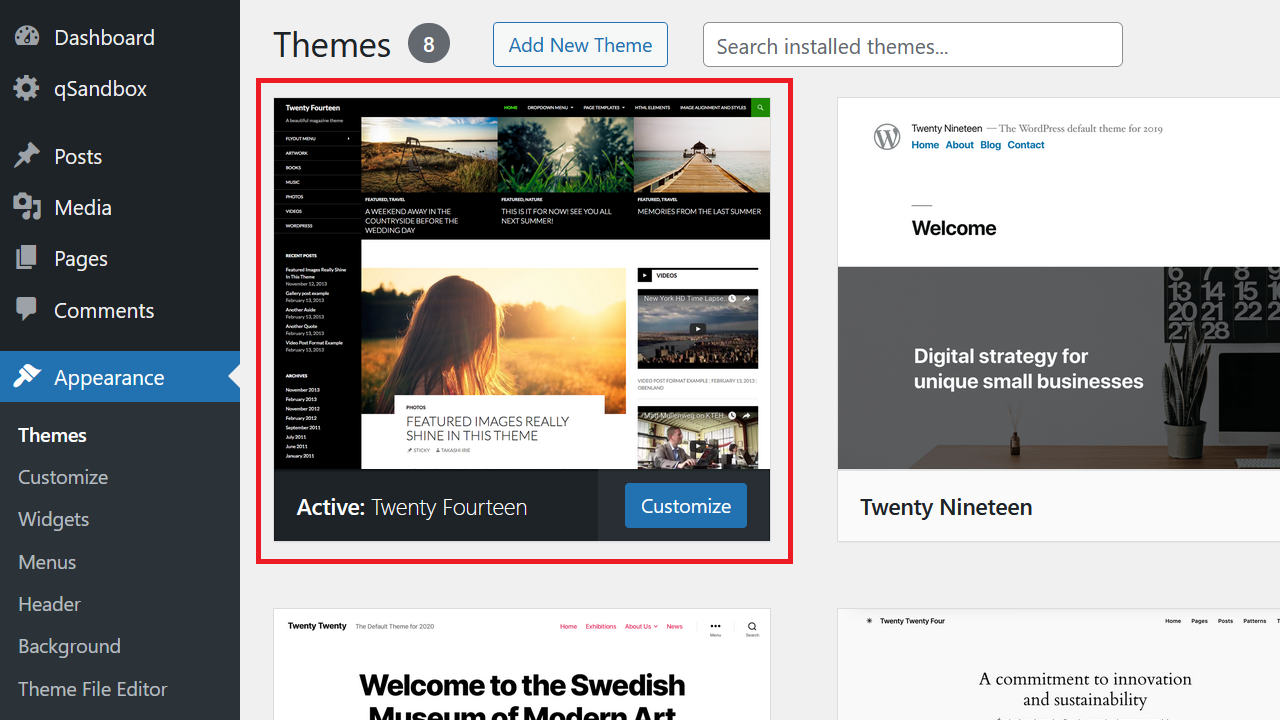
Task: Open the Twenty Twenty Four theme thumbnail
Action: [x=1059, y=664]
